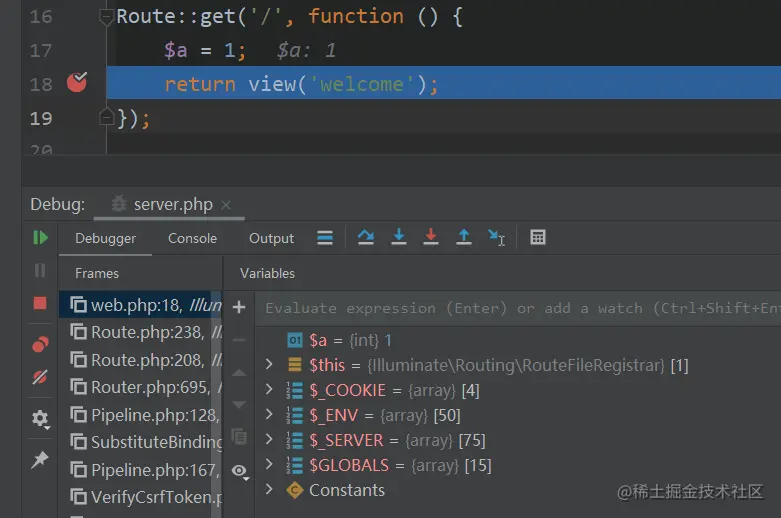
Task: Toggle watches view with the eye icon
Action: coord(240,471)
